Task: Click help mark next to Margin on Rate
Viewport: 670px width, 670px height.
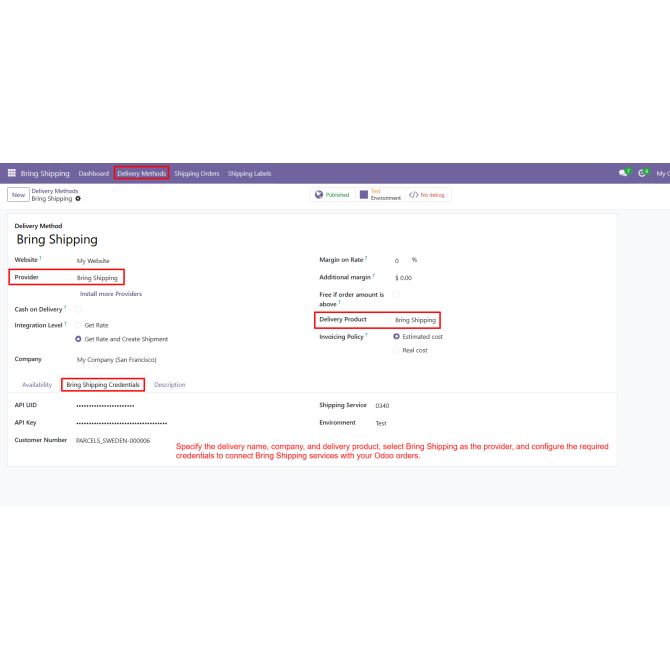Action: pyautogui.click(x=366, y=258)
